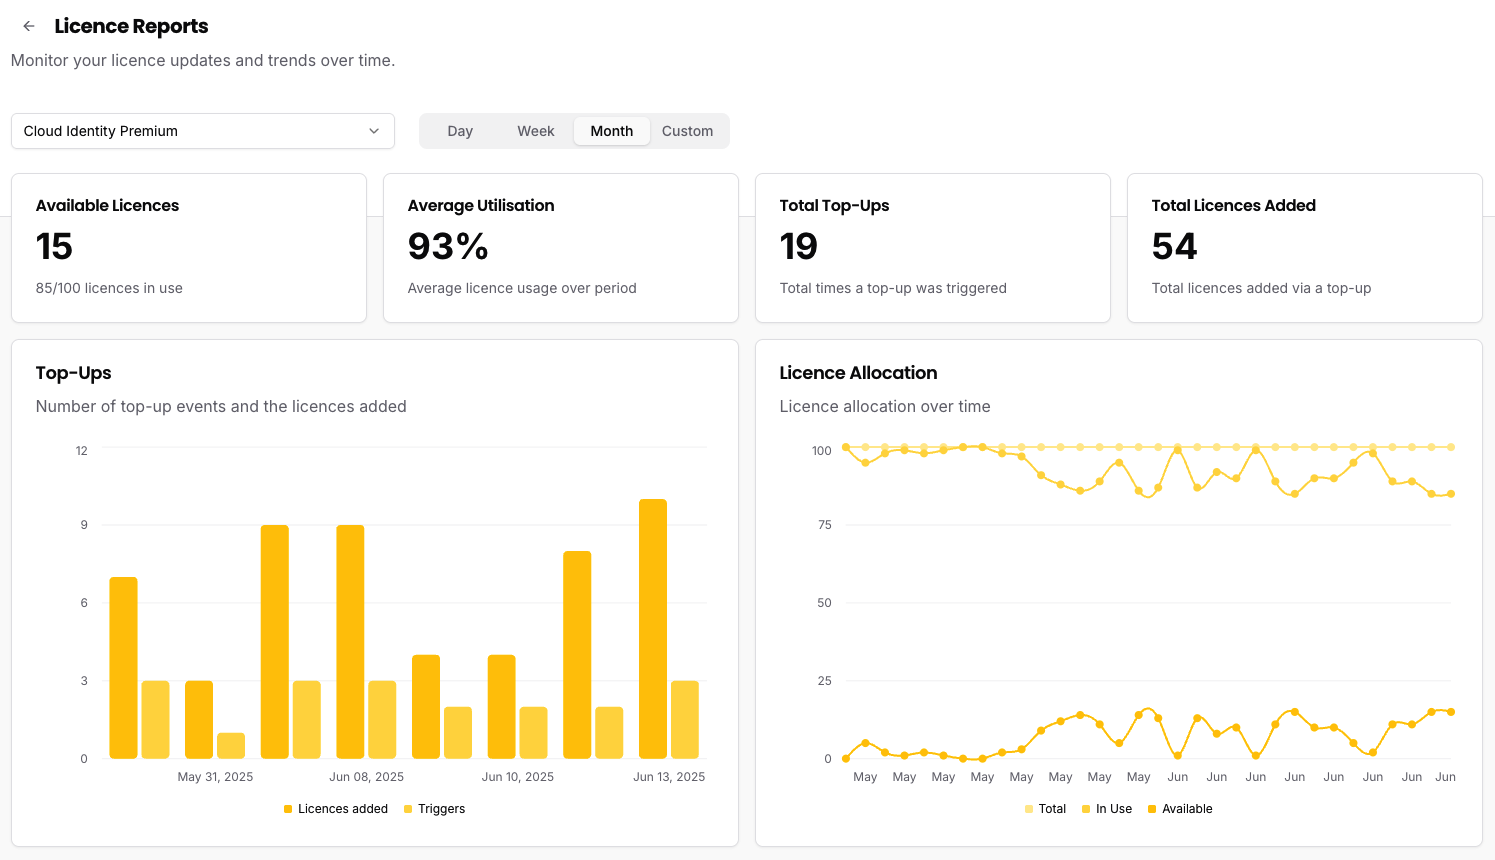Image resolution: width=1495 pixels, height=860 pixels.
Task: Click the dropdown chevron on the product selector
Action: click(x=373, y=131)
